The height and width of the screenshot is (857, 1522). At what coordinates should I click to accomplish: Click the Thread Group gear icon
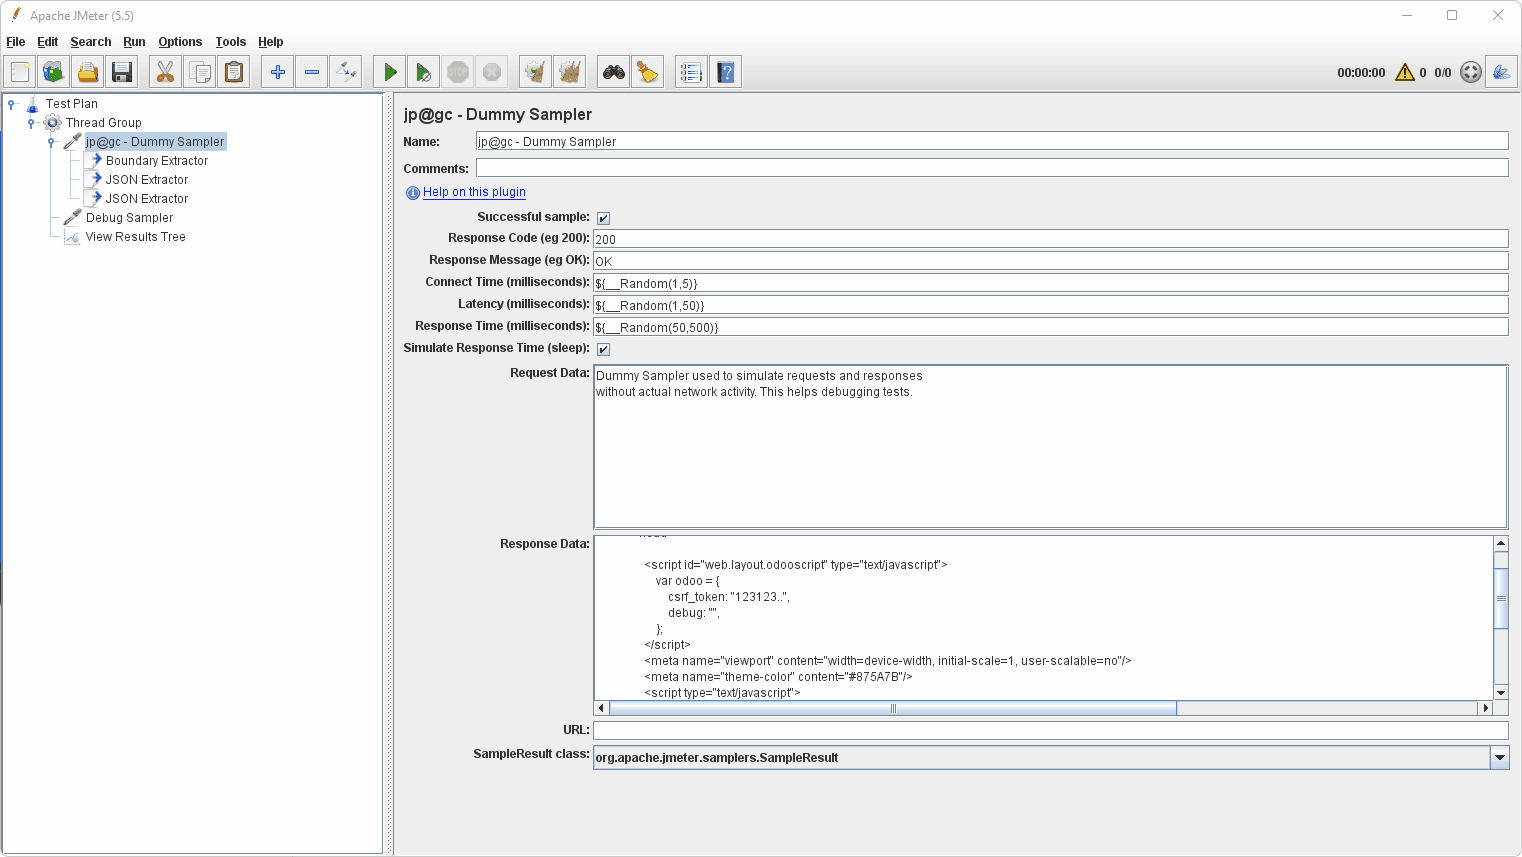point(53,122)
